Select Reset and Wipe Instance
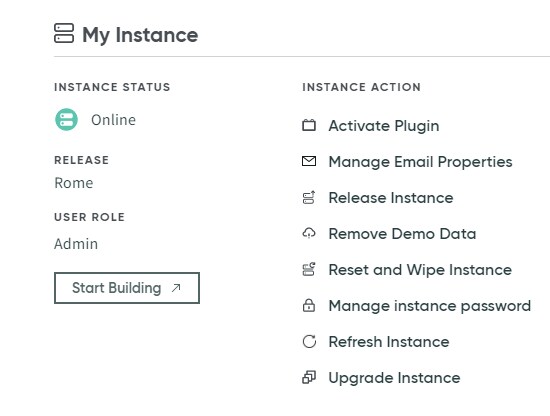The image size is (550, 416). 420,270
